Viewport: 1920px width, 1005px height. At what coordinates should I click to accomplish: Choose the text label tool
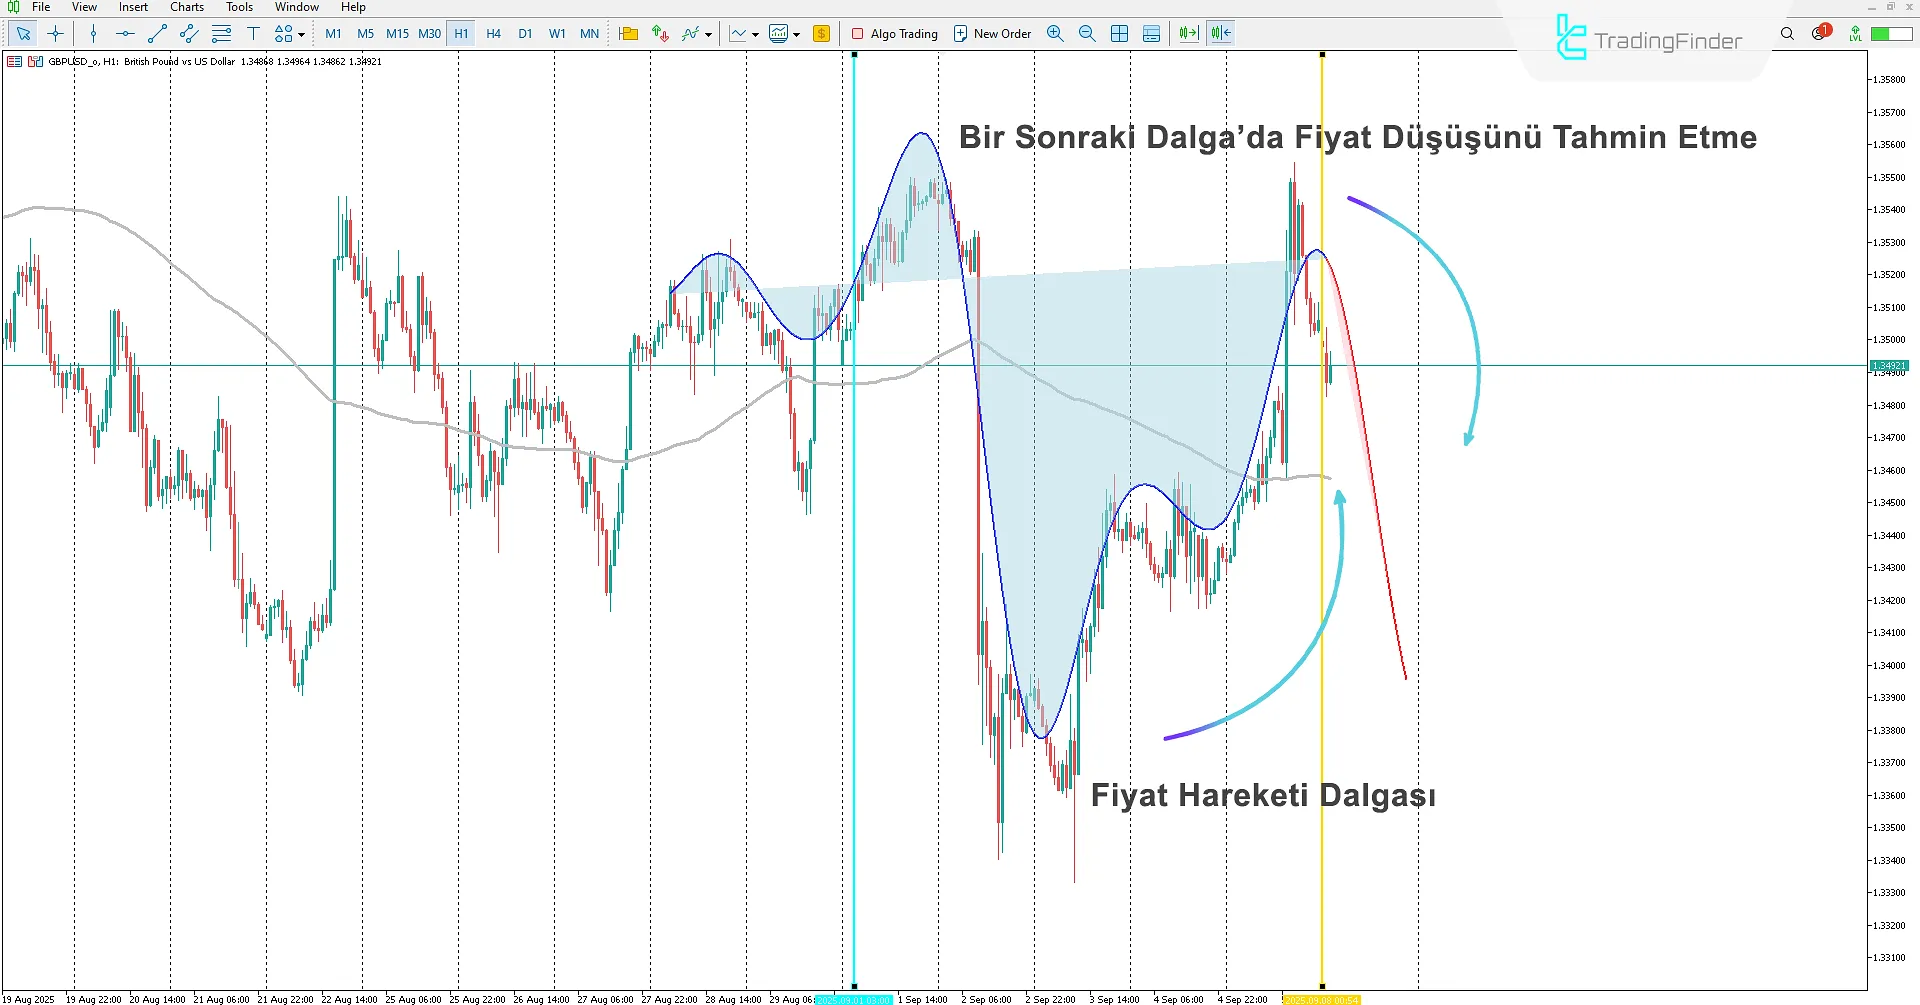253,34
